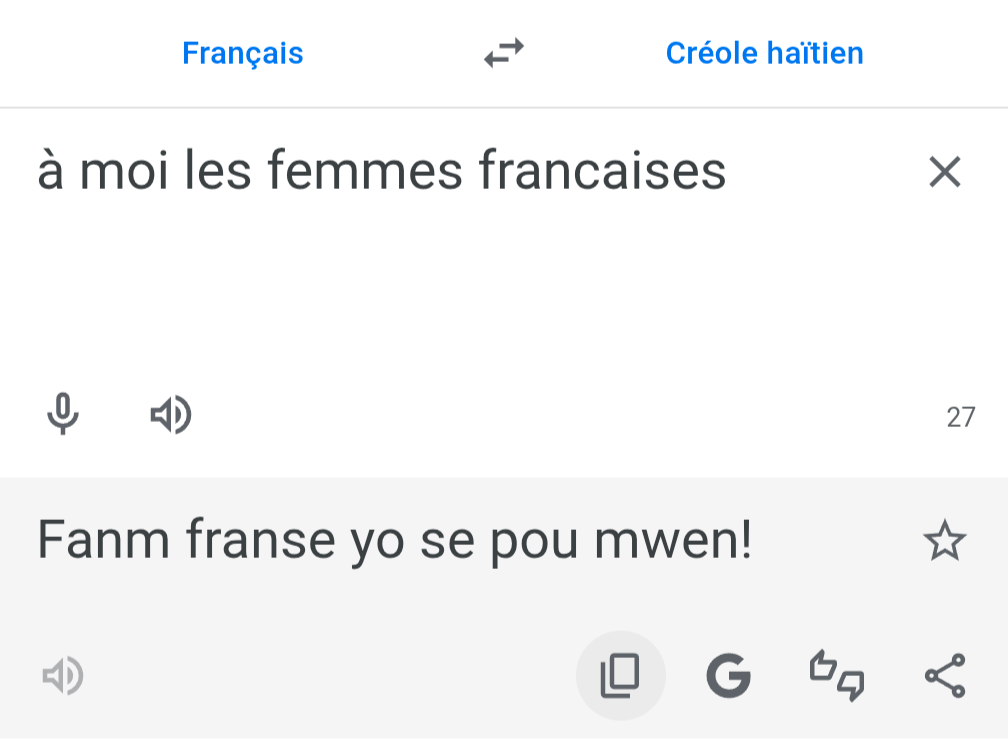
Task: Start voice input with the microphone
Action: pos(63,414)
